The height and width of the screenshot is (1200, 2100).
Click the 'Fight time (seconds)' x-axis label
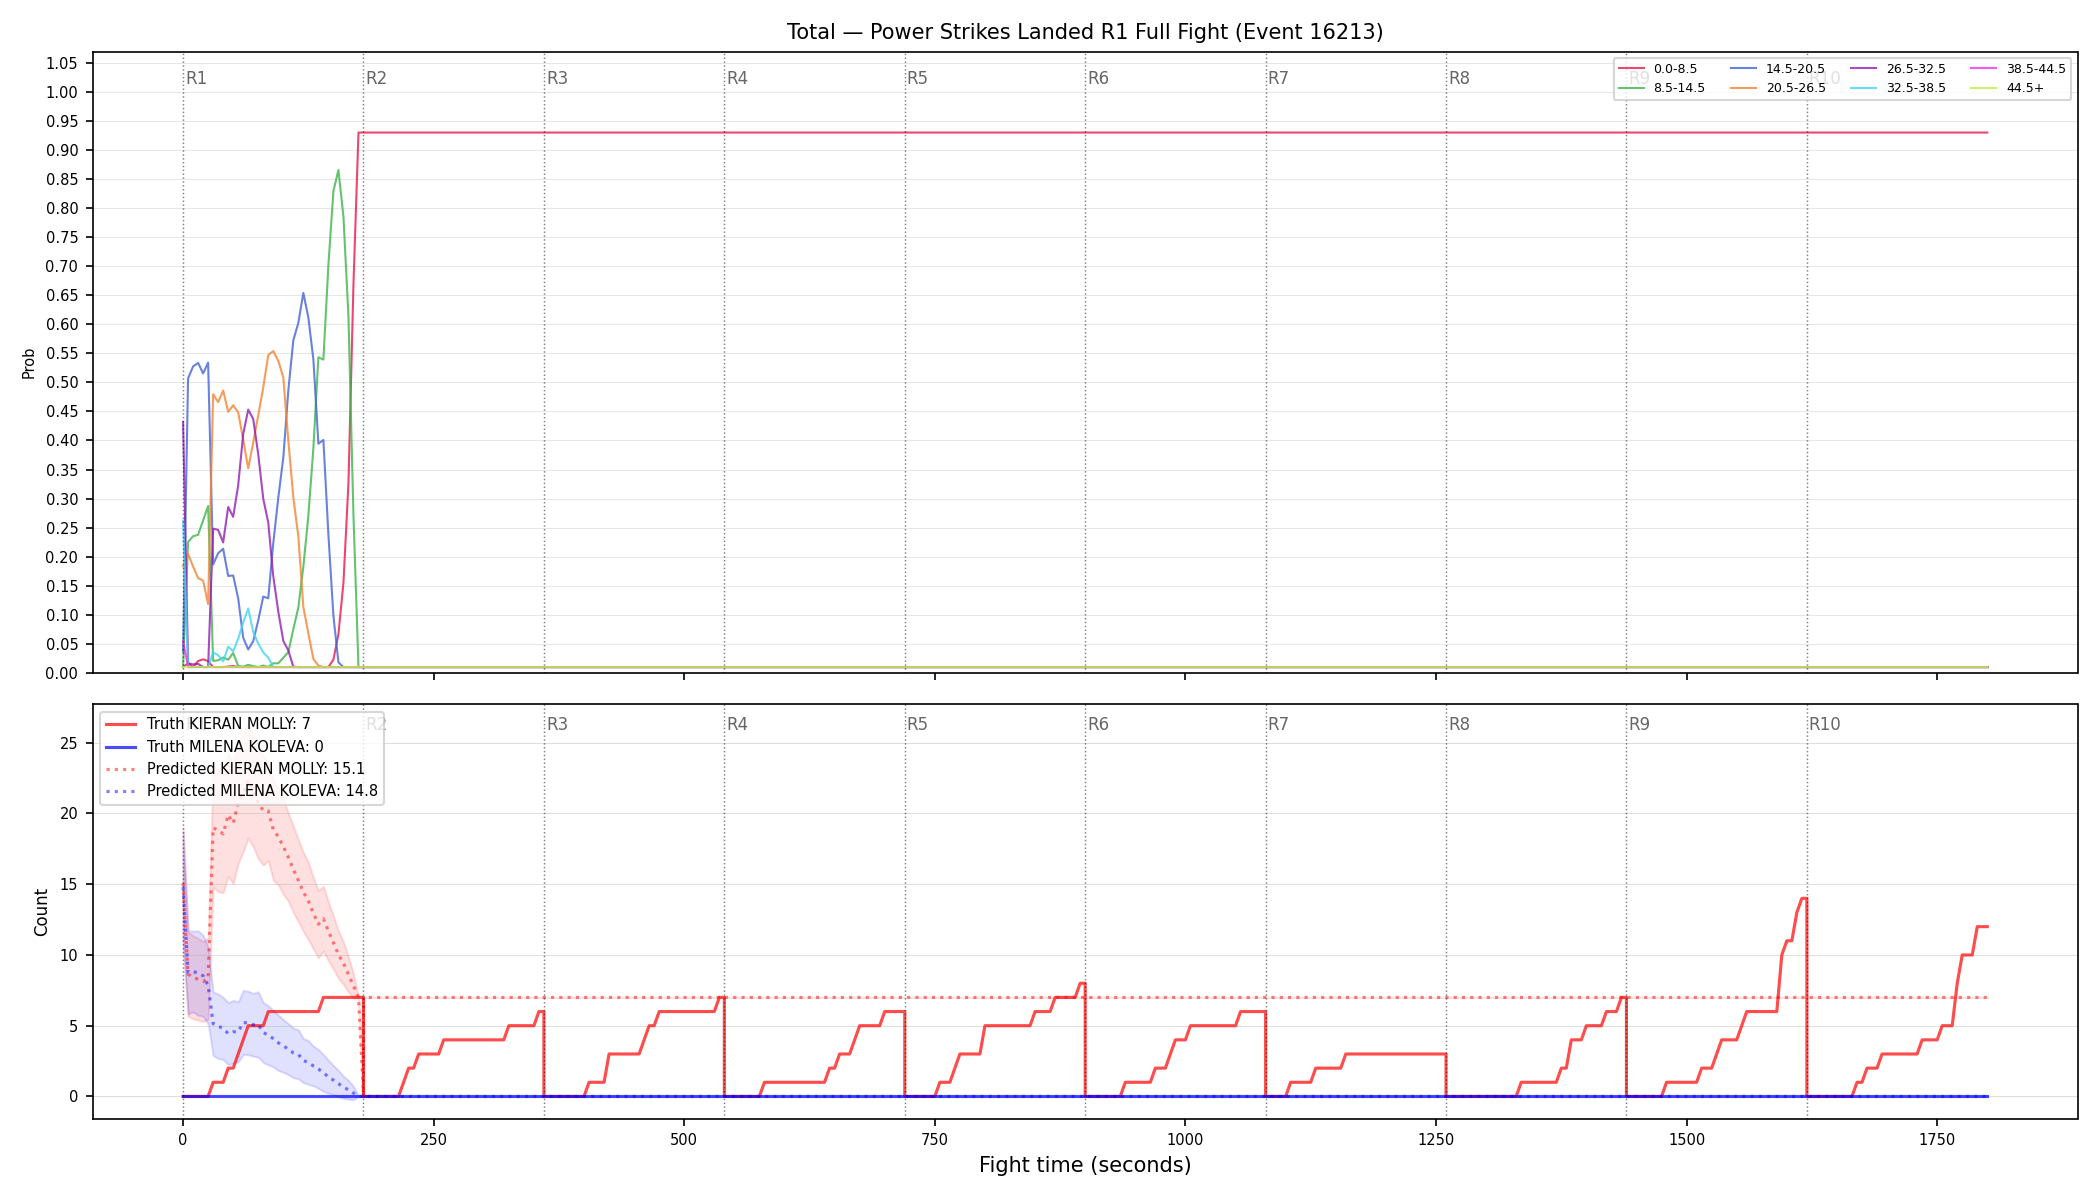point(1085,1165)
